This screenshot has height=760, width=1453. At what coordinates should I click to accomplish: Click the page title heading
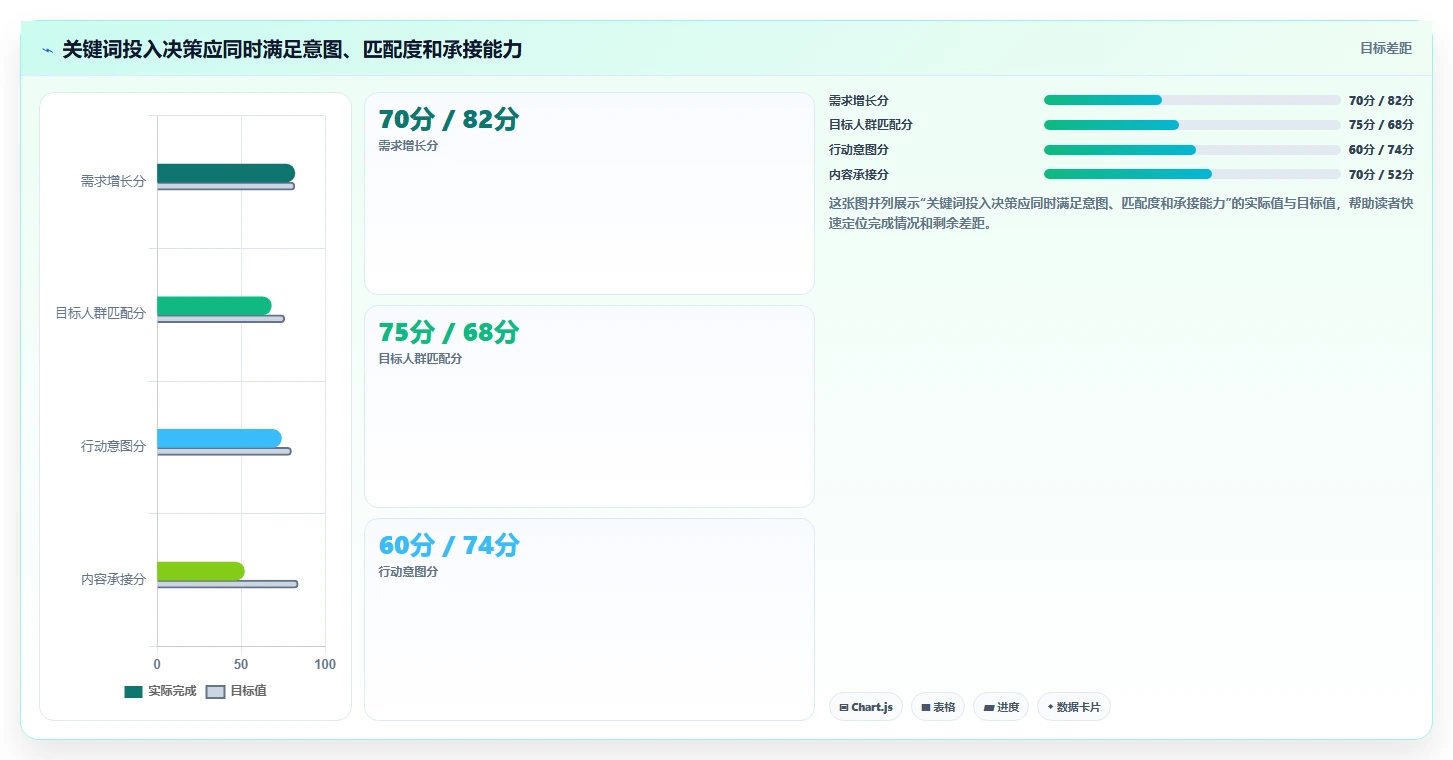[x=292, y=49]
